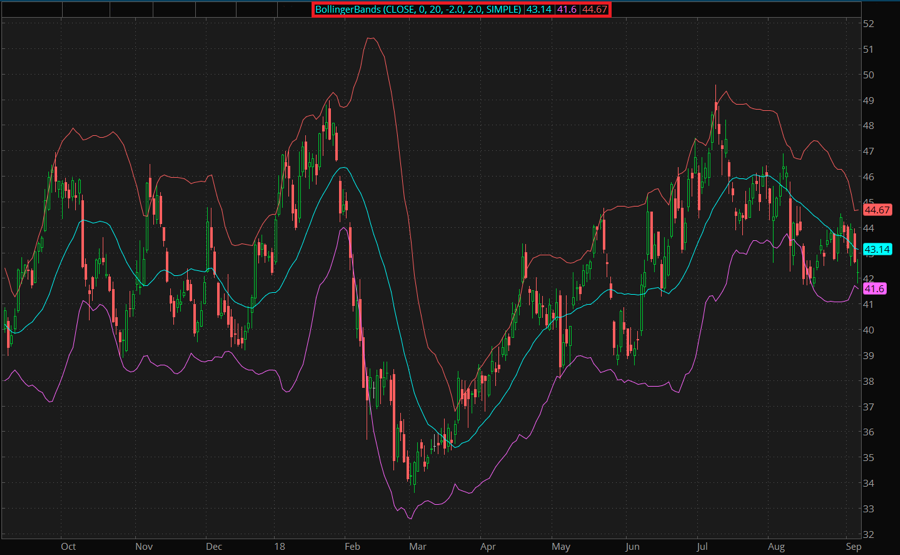Click the Apr label on the time axis
The image size is (900, 555).
coord(487,547)
